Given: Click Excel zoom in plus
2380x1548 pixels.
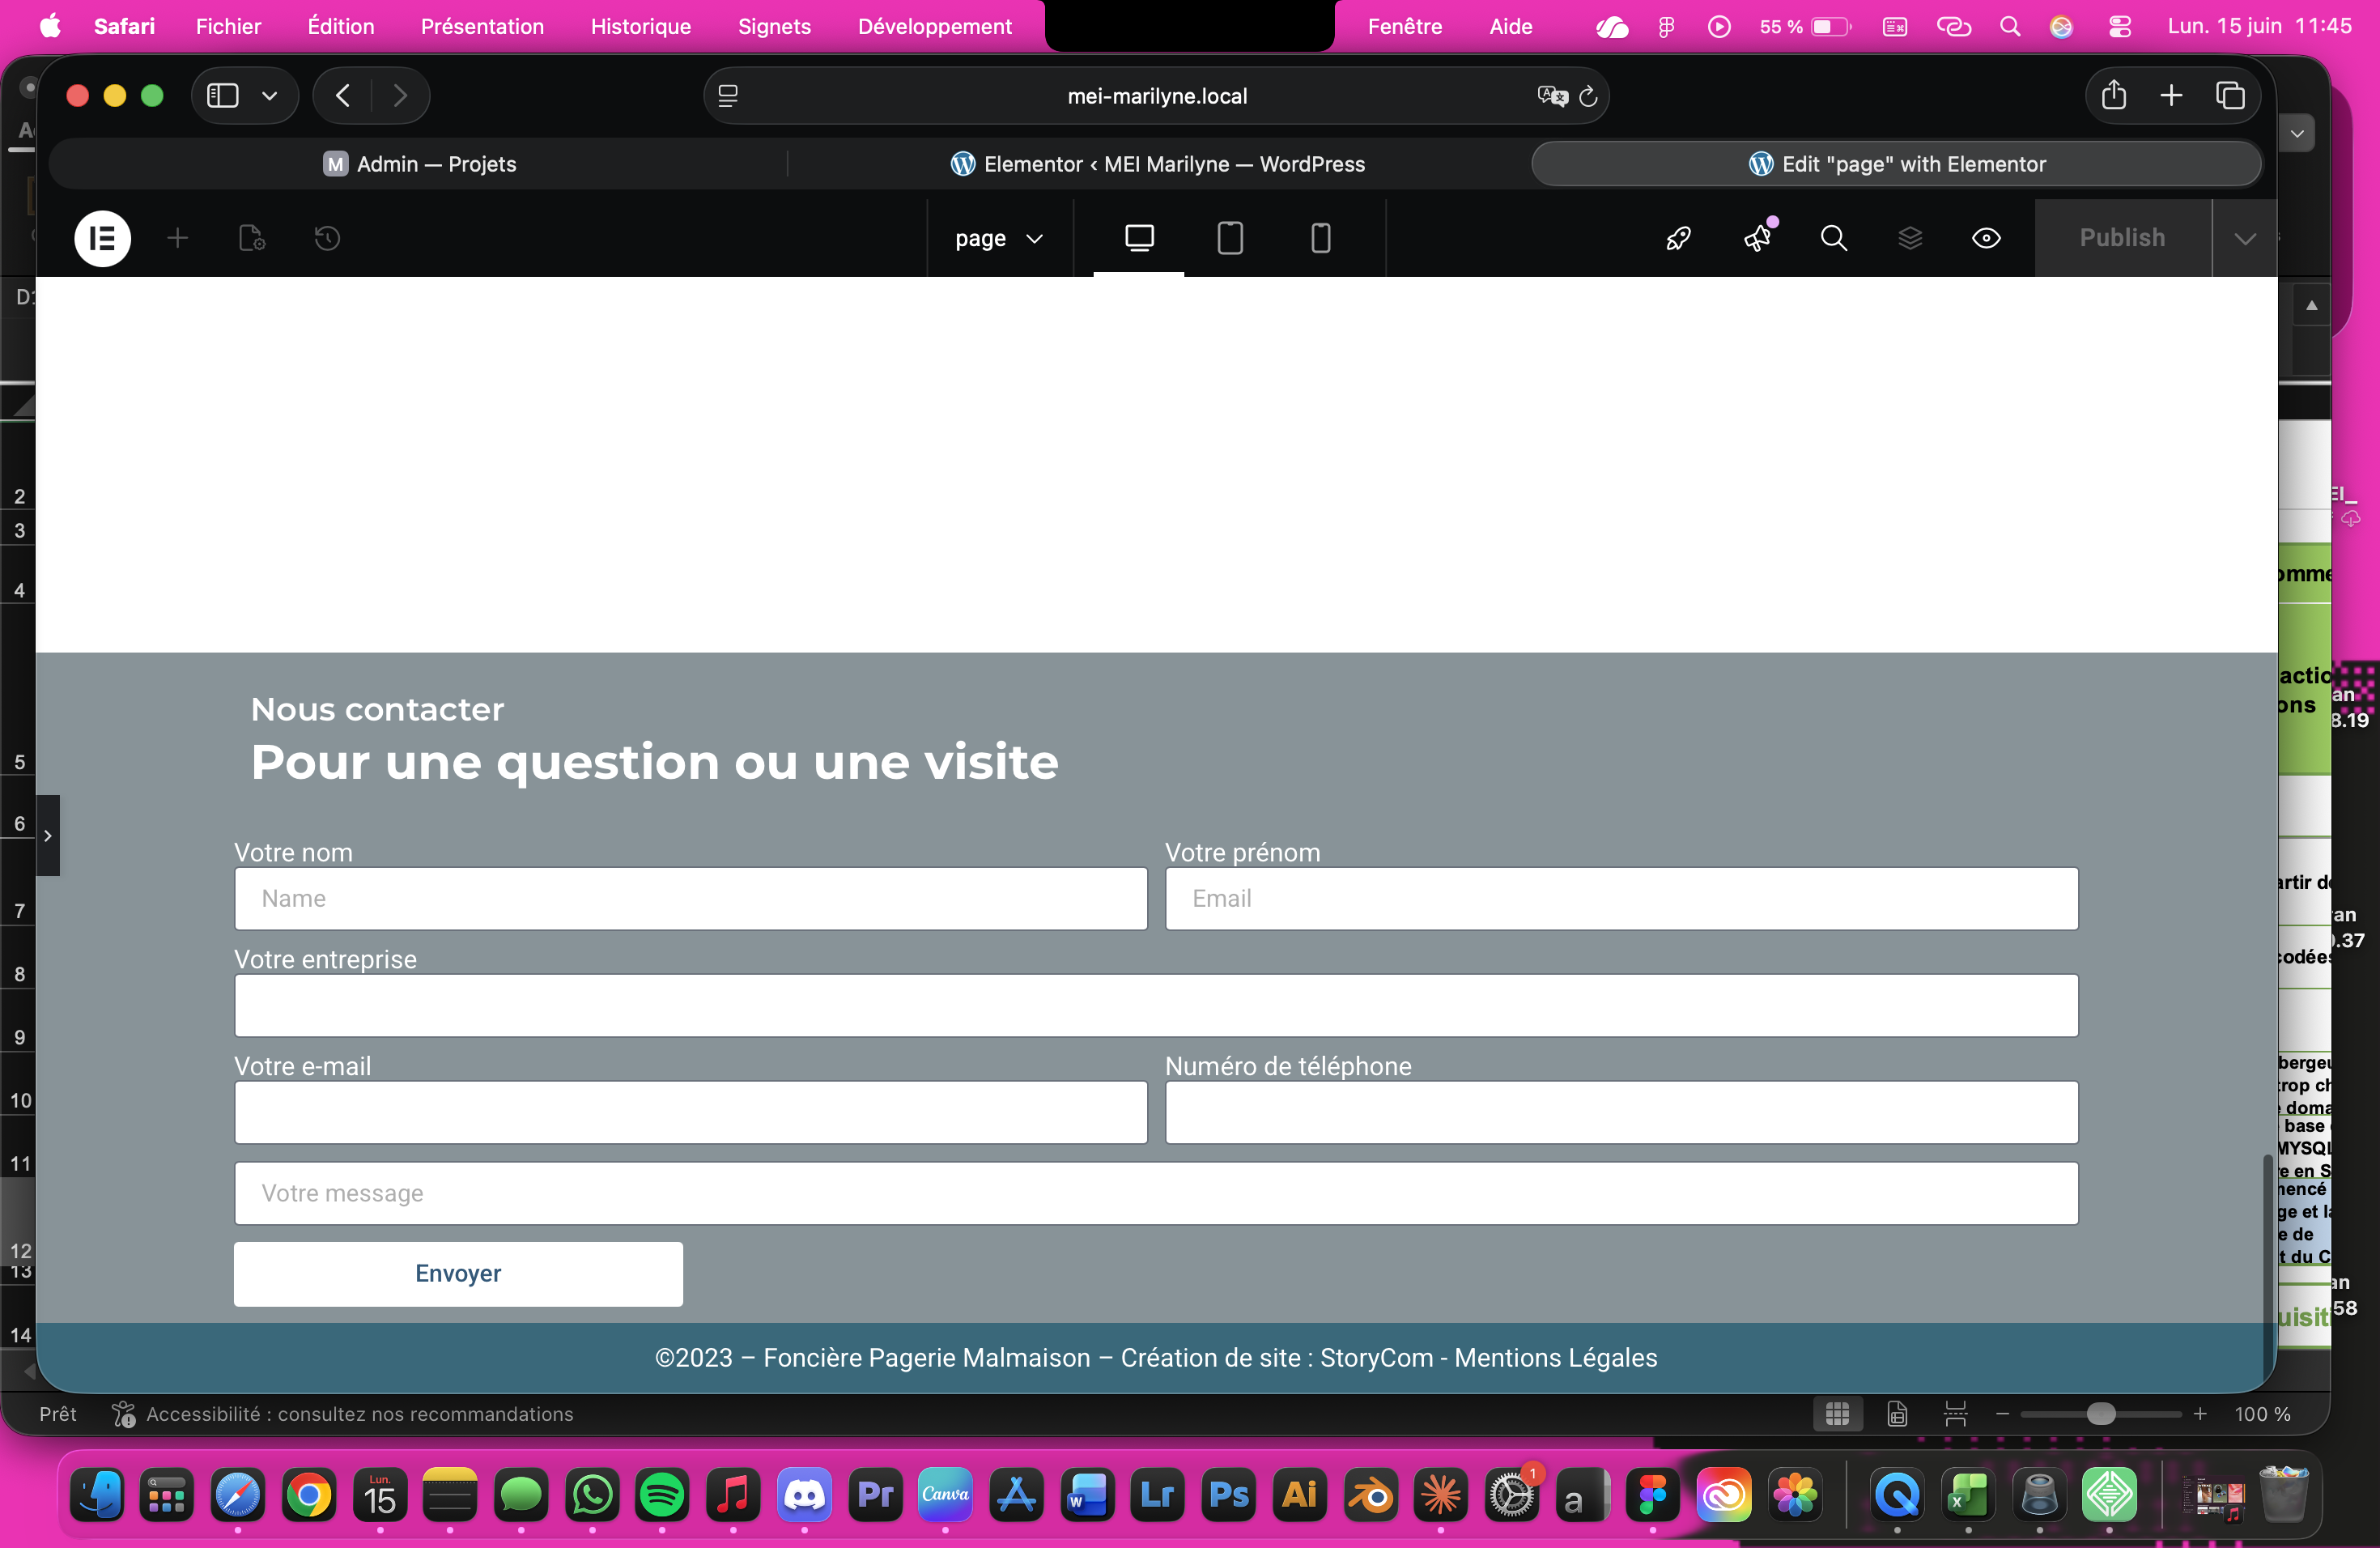Looking at the screenshot, I should click(2200, 1414).
